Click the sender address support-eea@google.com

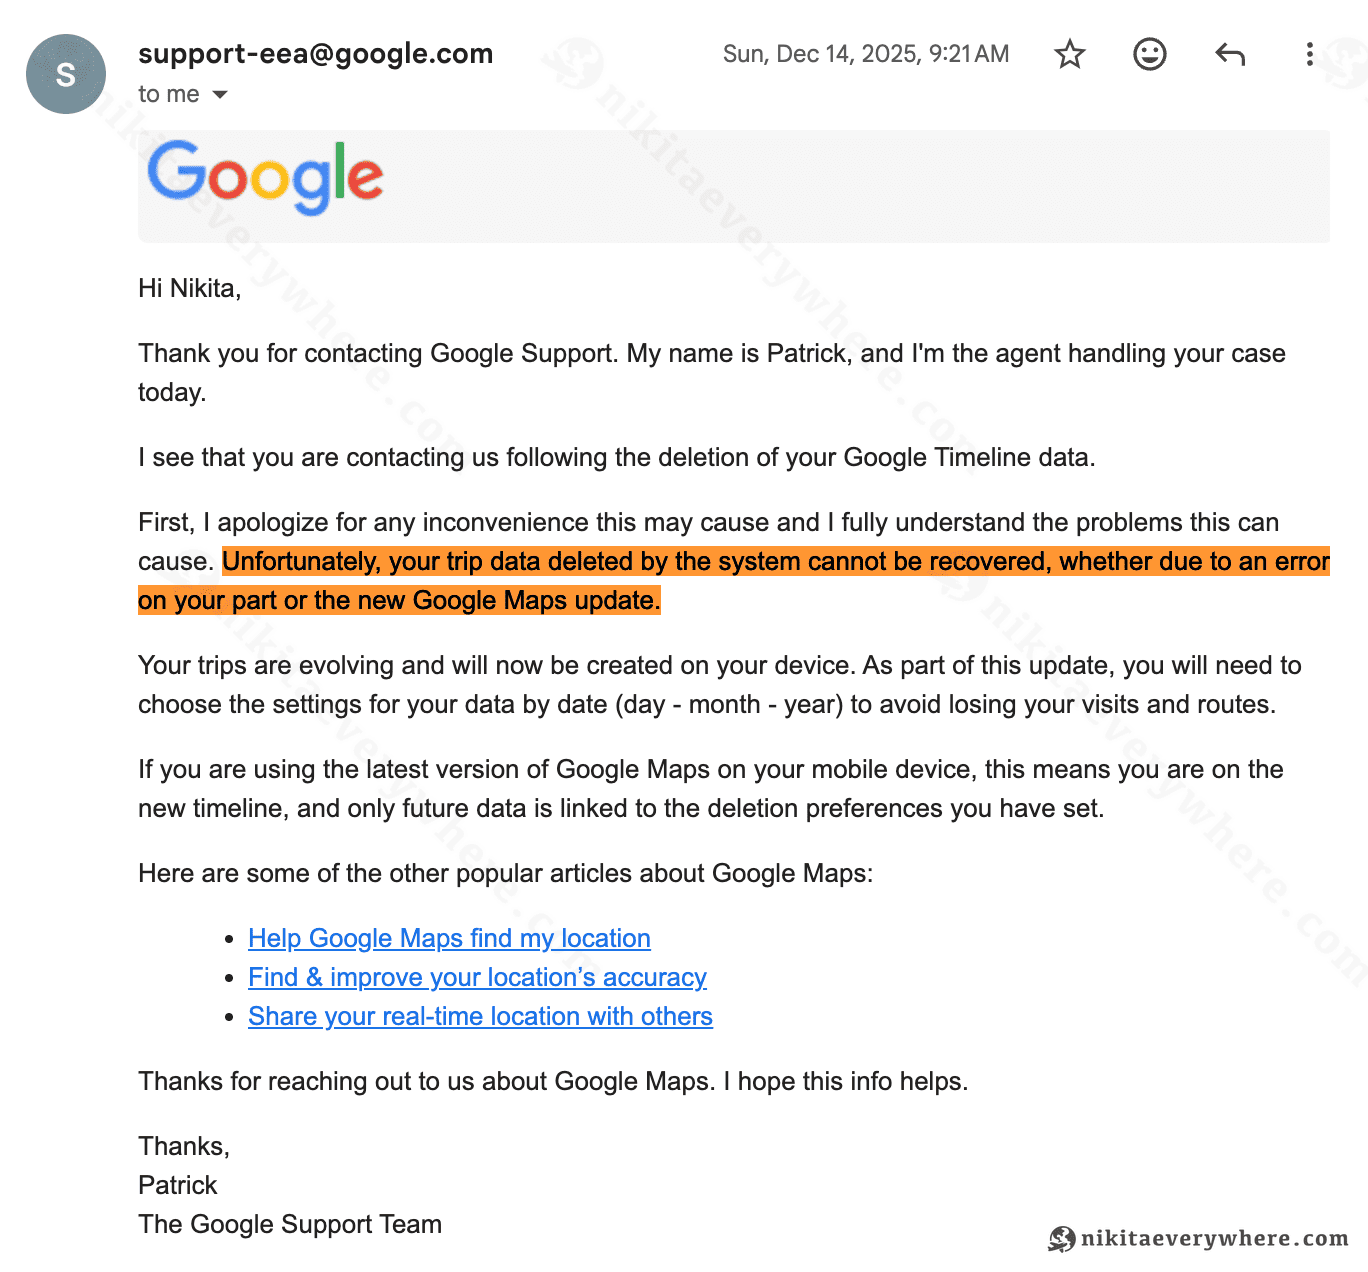(315, 54)
